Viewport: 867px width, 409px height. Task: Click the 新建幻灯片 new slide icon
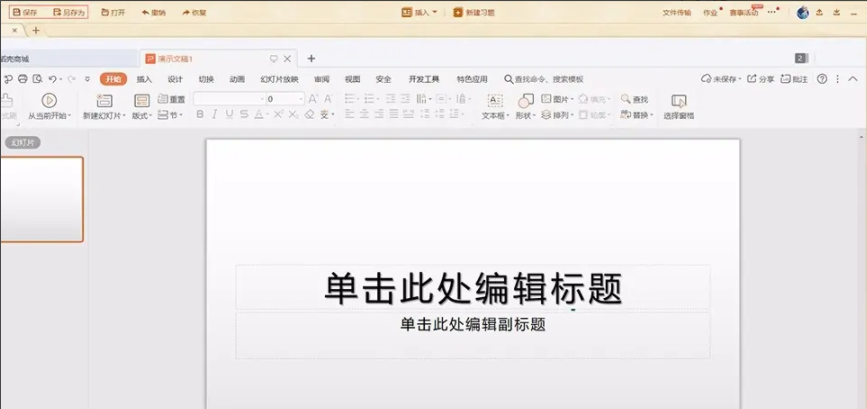(x=104, y=100)
